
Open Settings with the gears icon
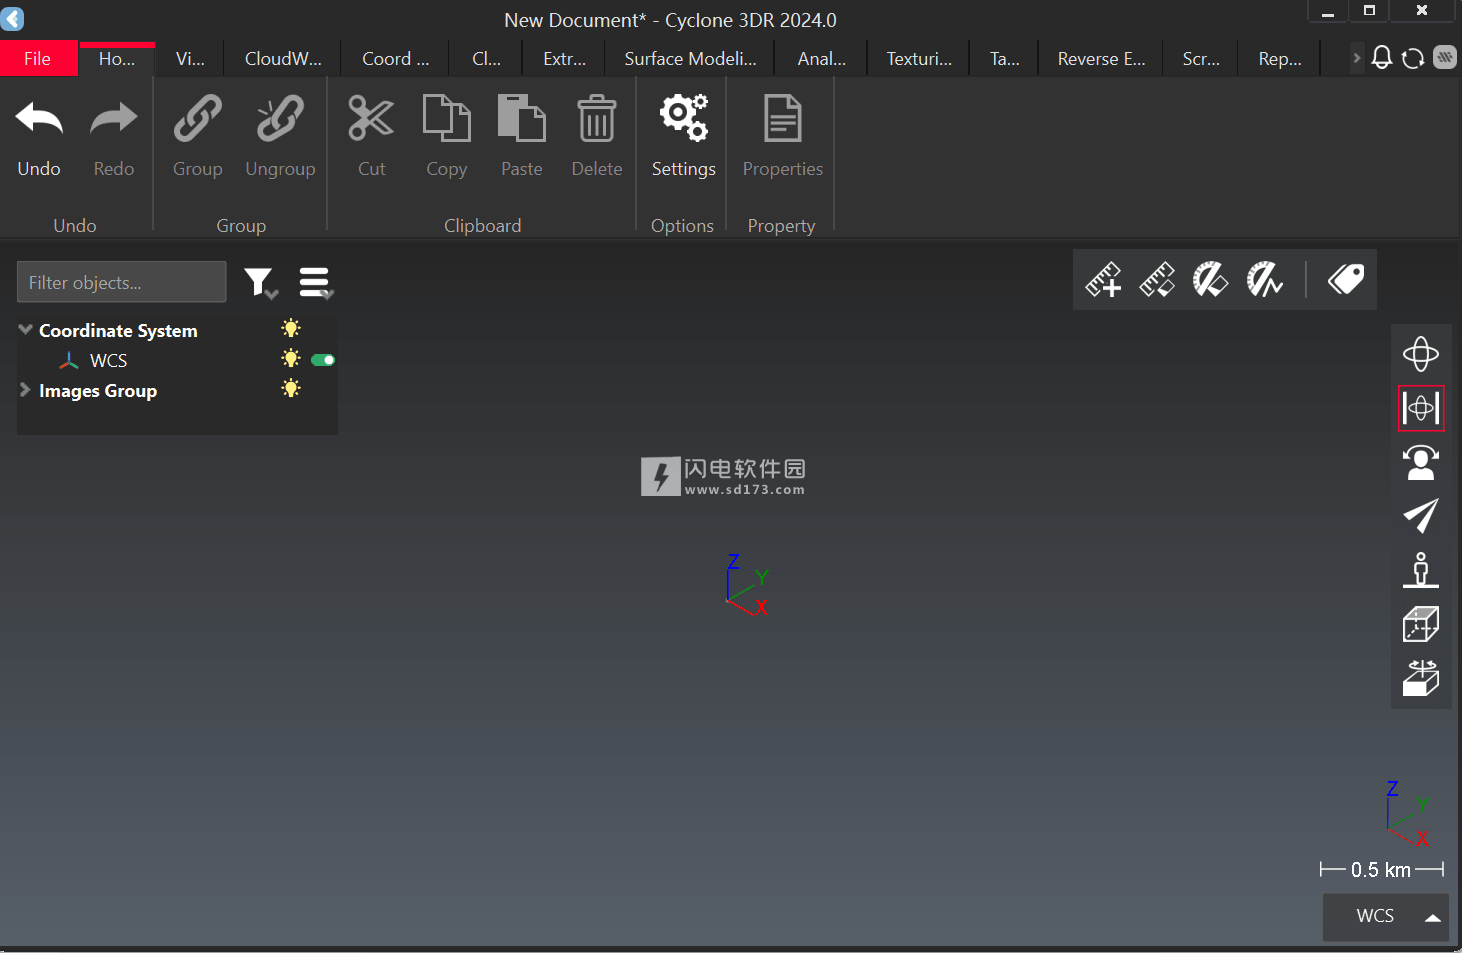coord(684,119)
